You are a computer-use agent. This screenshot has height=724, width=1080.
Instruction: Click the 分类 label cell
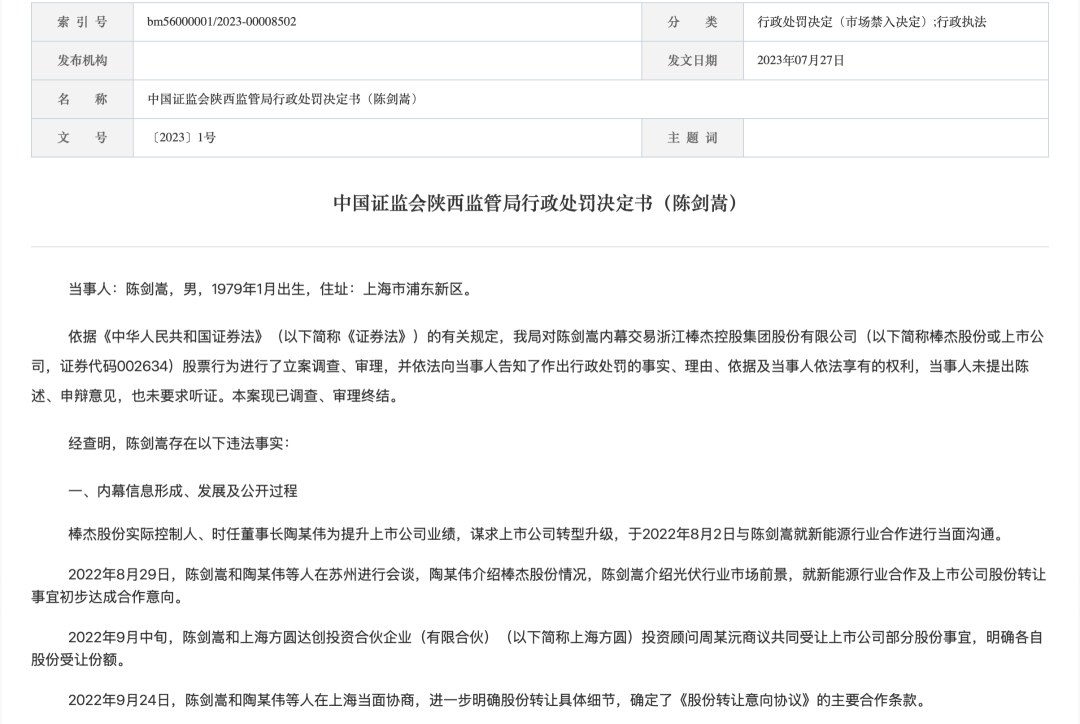694,21
